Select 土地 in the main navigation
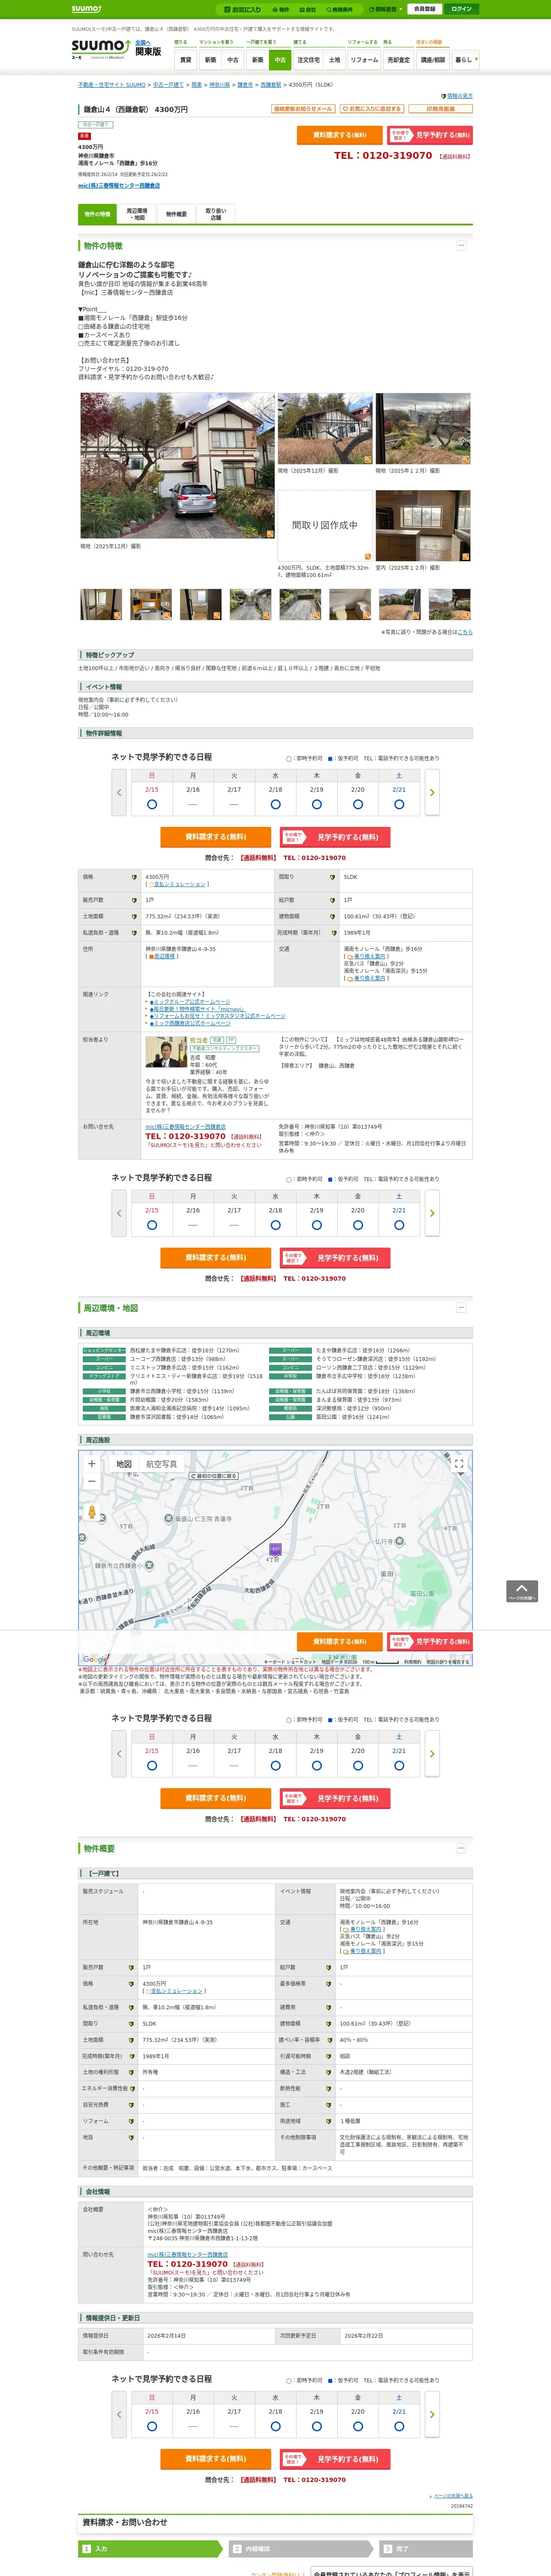Image resolution: width=551 pixels, height=2576 pixels. coord(335,60)
